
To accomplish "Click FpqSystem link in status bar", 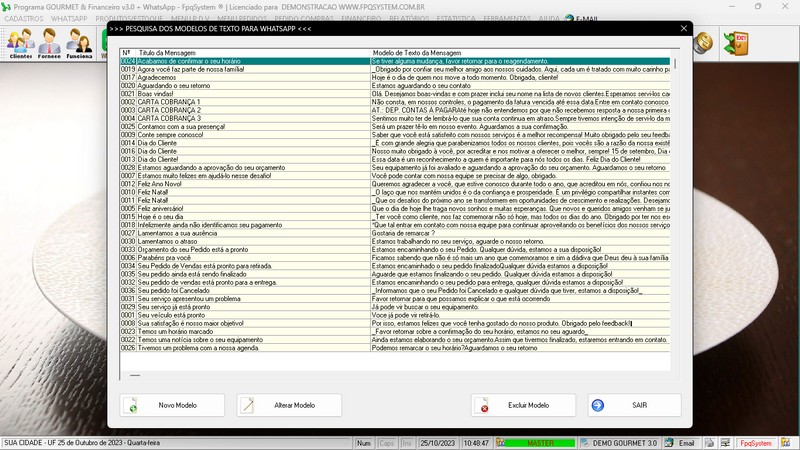I will coord(756,443).
